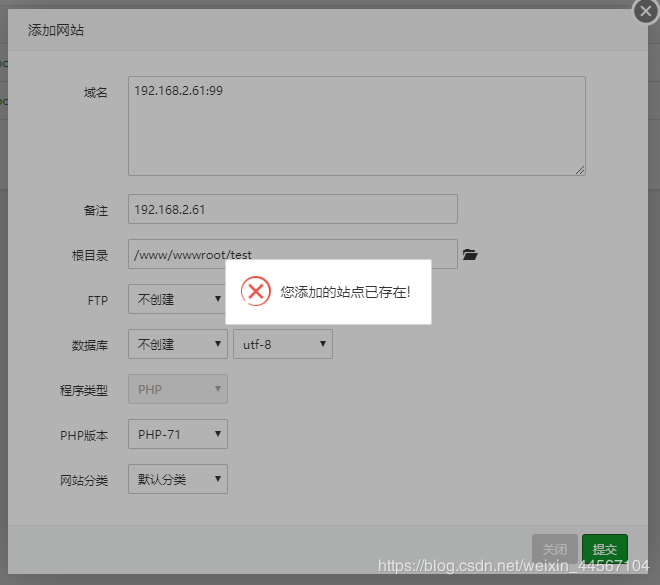This screenshot has height=585, width=660.
Task: Click the textarea resize handle corner
Action: point(580,170)
